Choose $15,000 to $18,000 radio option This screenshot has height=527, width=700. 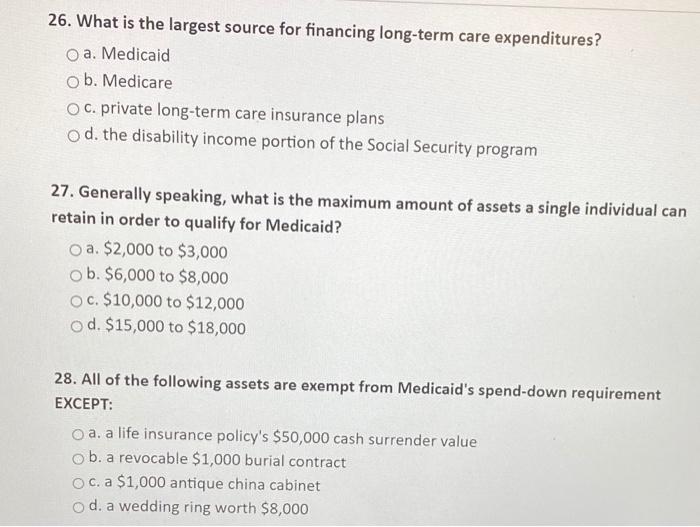[77, 327]
